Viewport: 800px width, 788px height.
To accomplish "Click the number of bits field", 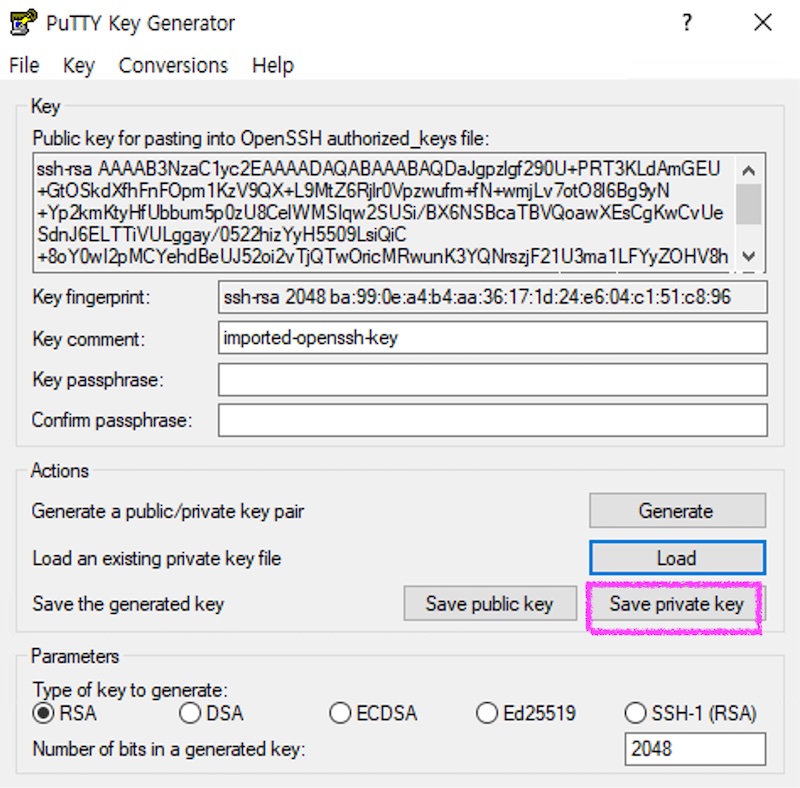I will pyautogui.click(x=695, y=749).
